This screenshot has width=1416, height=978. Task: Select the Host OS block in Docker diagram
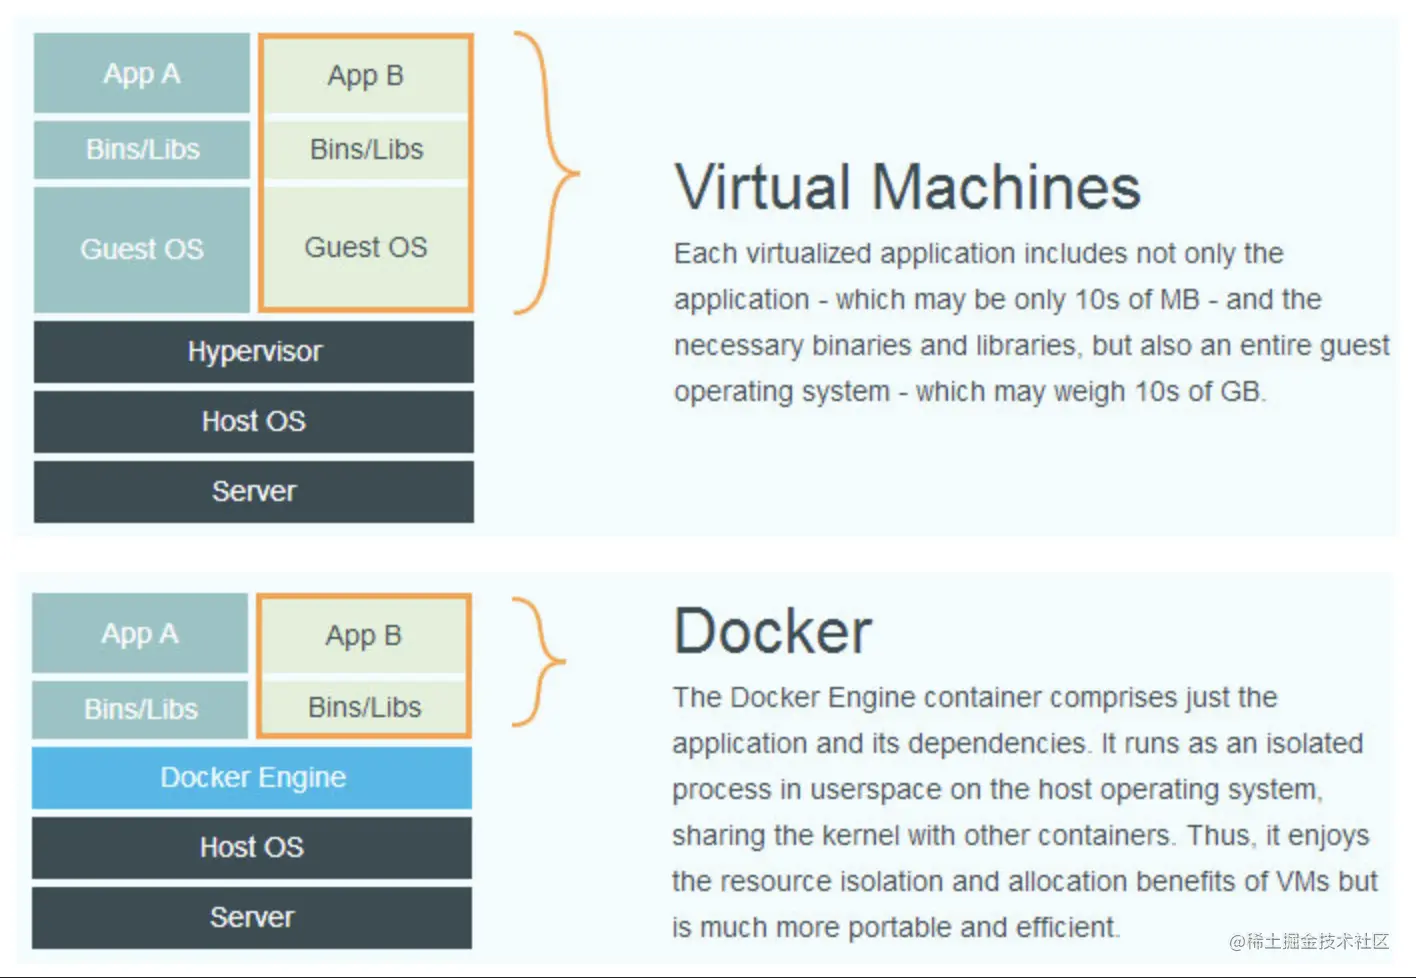click(x=251, y=847)
